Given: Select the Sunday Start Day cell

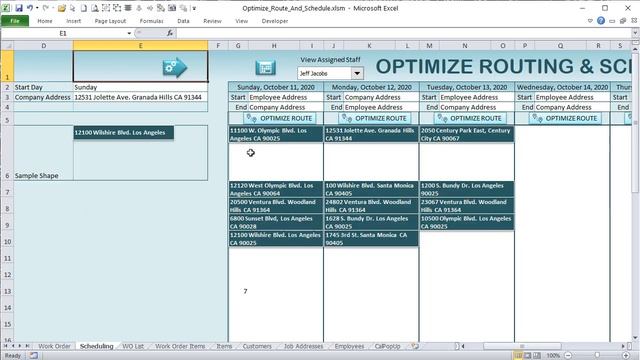Looking at the screenshot, I should [140, 87].
